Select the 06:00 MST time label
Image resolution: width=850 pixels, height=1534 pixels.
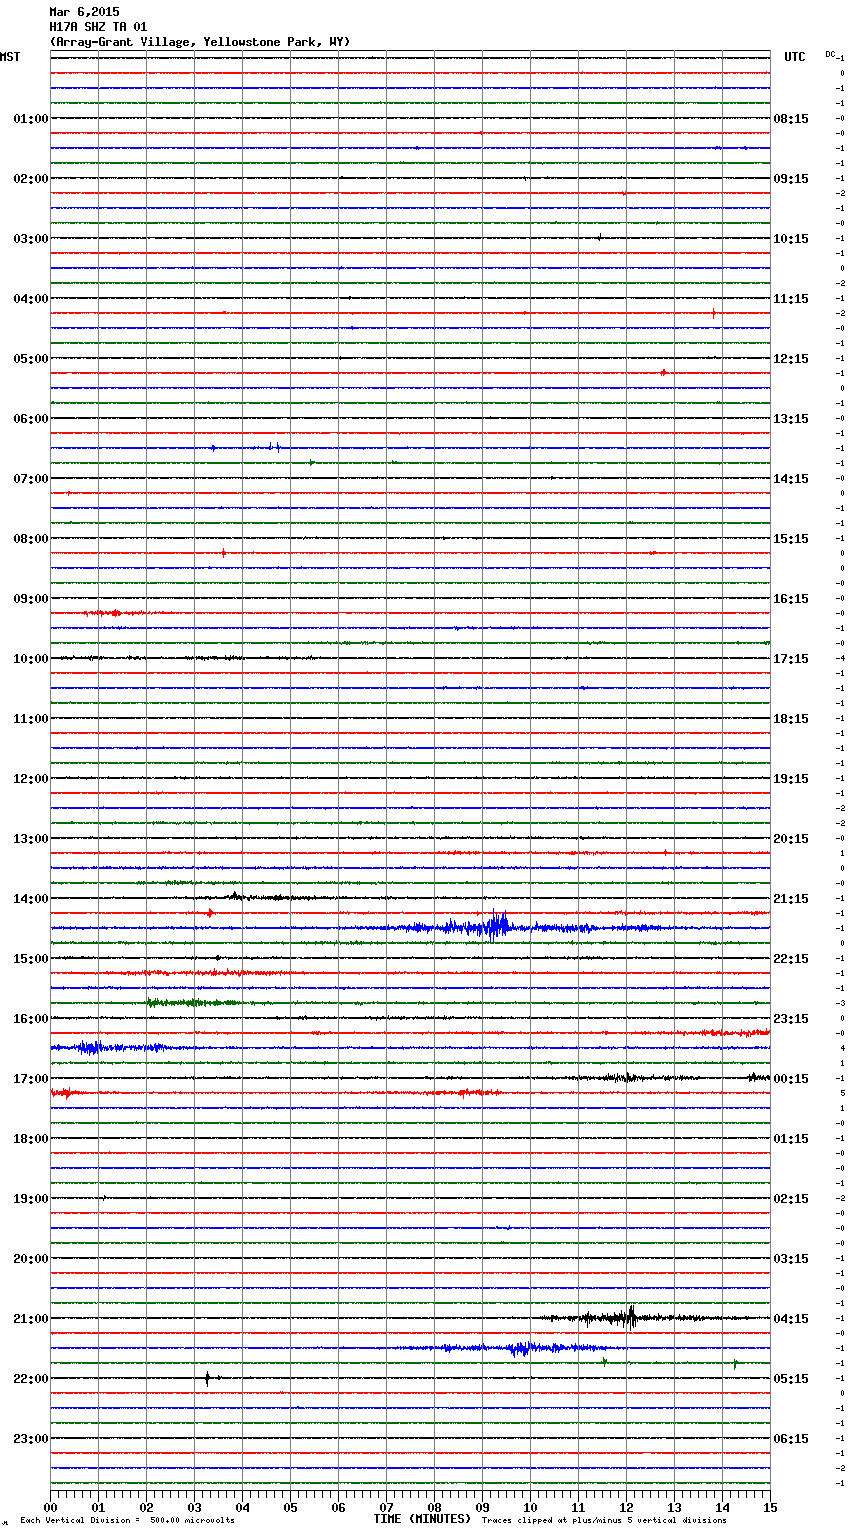pyautogui.click(x=30, y=419)
